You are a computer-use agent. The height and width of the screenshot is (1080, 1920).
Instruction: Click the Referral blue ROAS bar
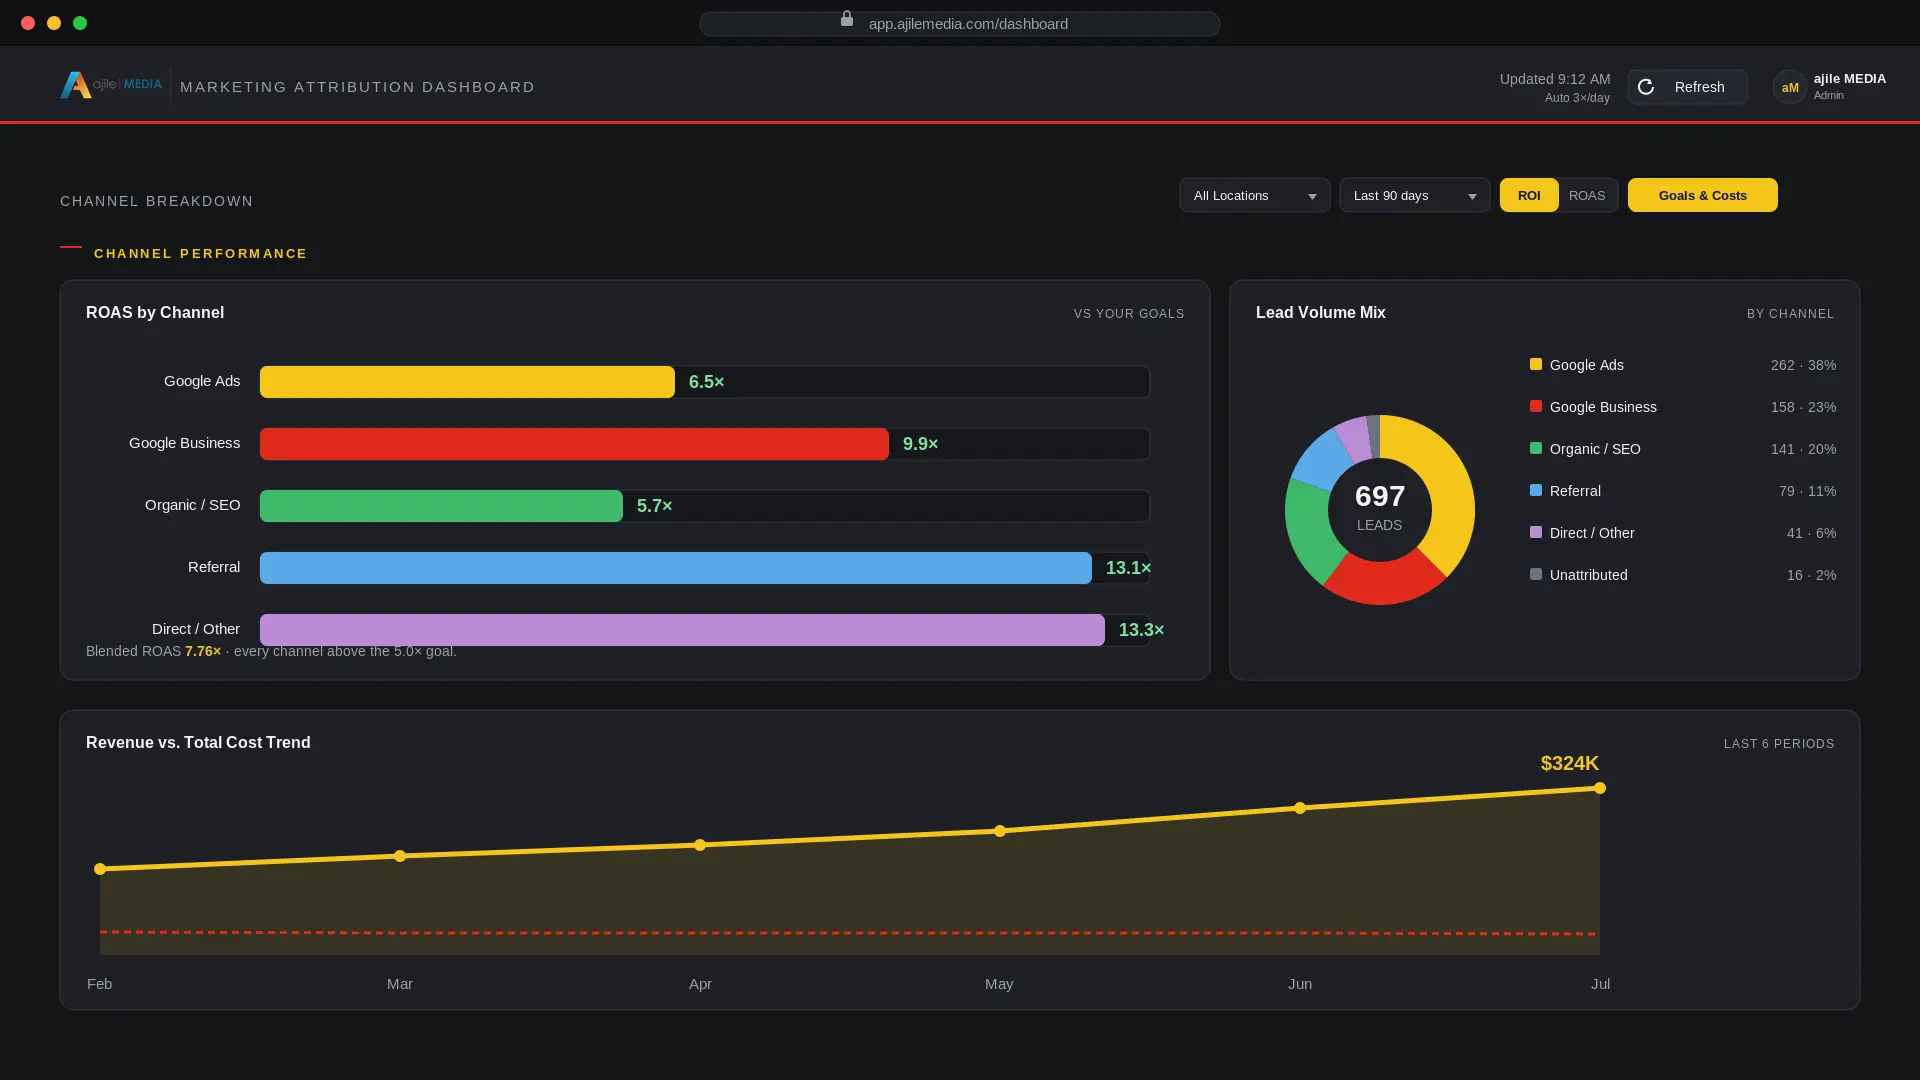(676, 568)
